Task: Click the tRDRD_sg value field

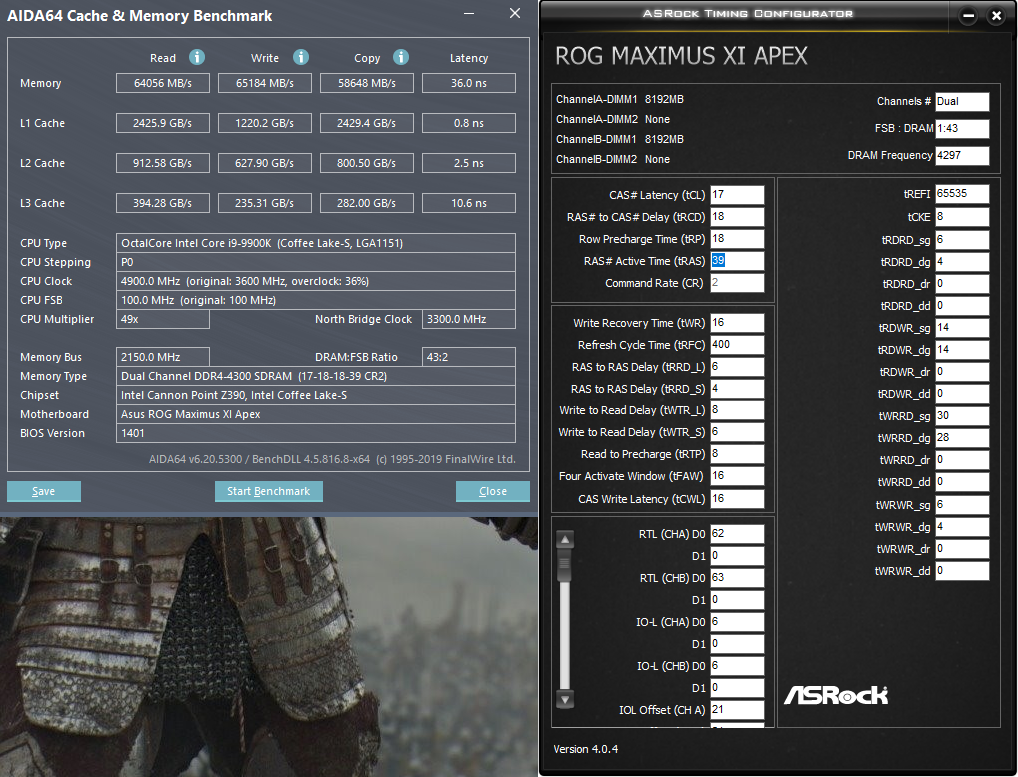Action: pyautogui.click(x=962, y=240)
